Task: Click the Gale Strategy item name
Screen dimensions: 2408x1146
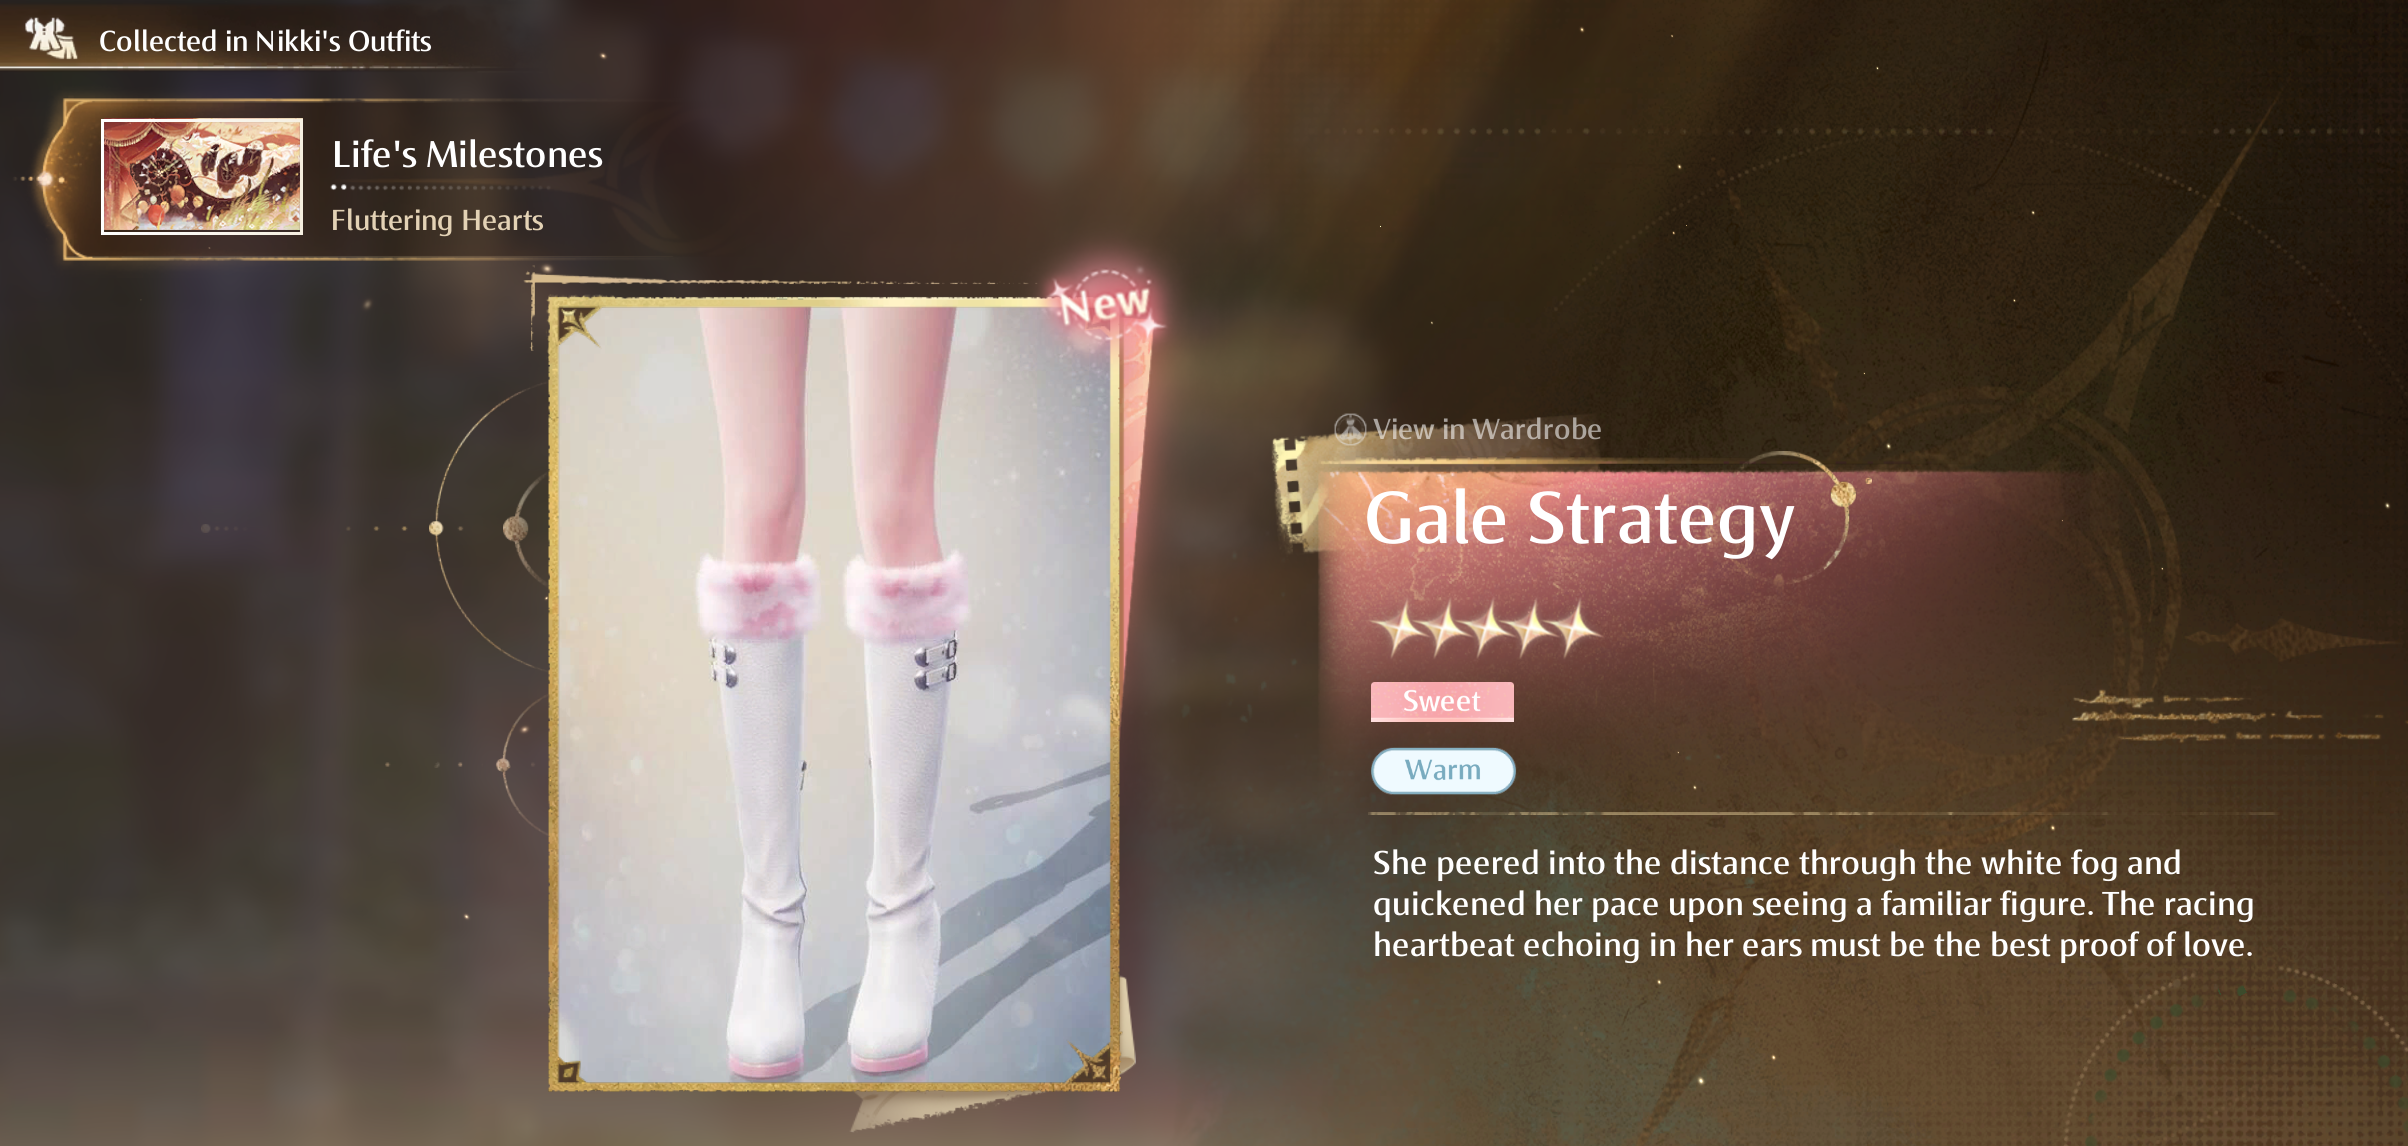Action: (1580, 520)
